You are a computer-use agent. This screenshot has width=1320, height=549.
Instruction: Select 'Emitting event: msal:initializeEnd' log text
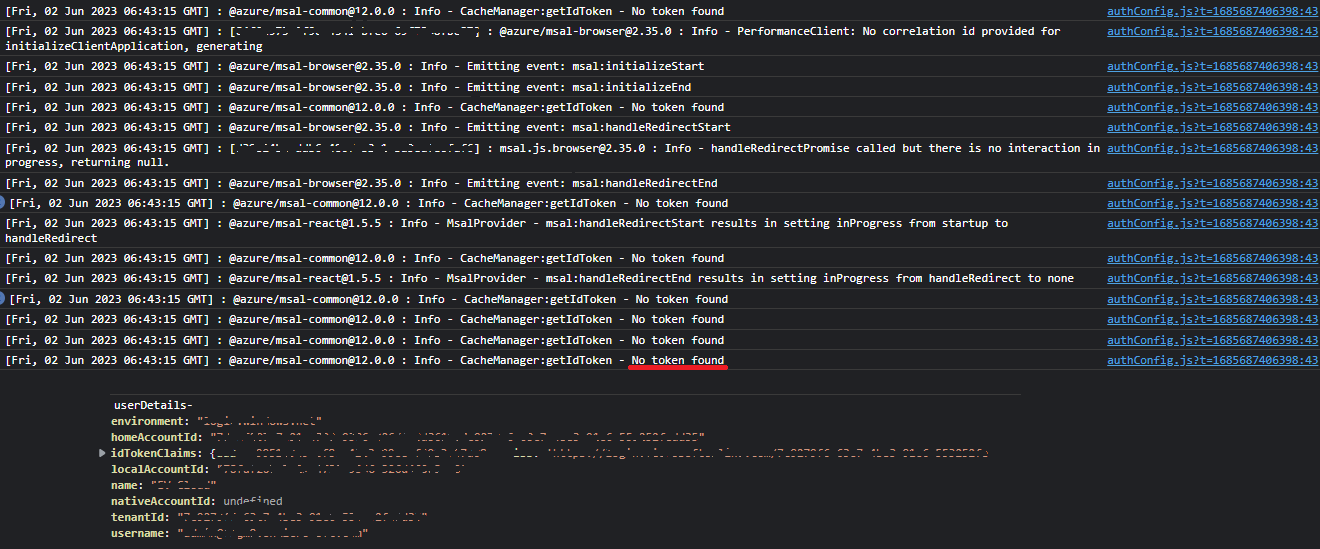[x=578, y=87]
